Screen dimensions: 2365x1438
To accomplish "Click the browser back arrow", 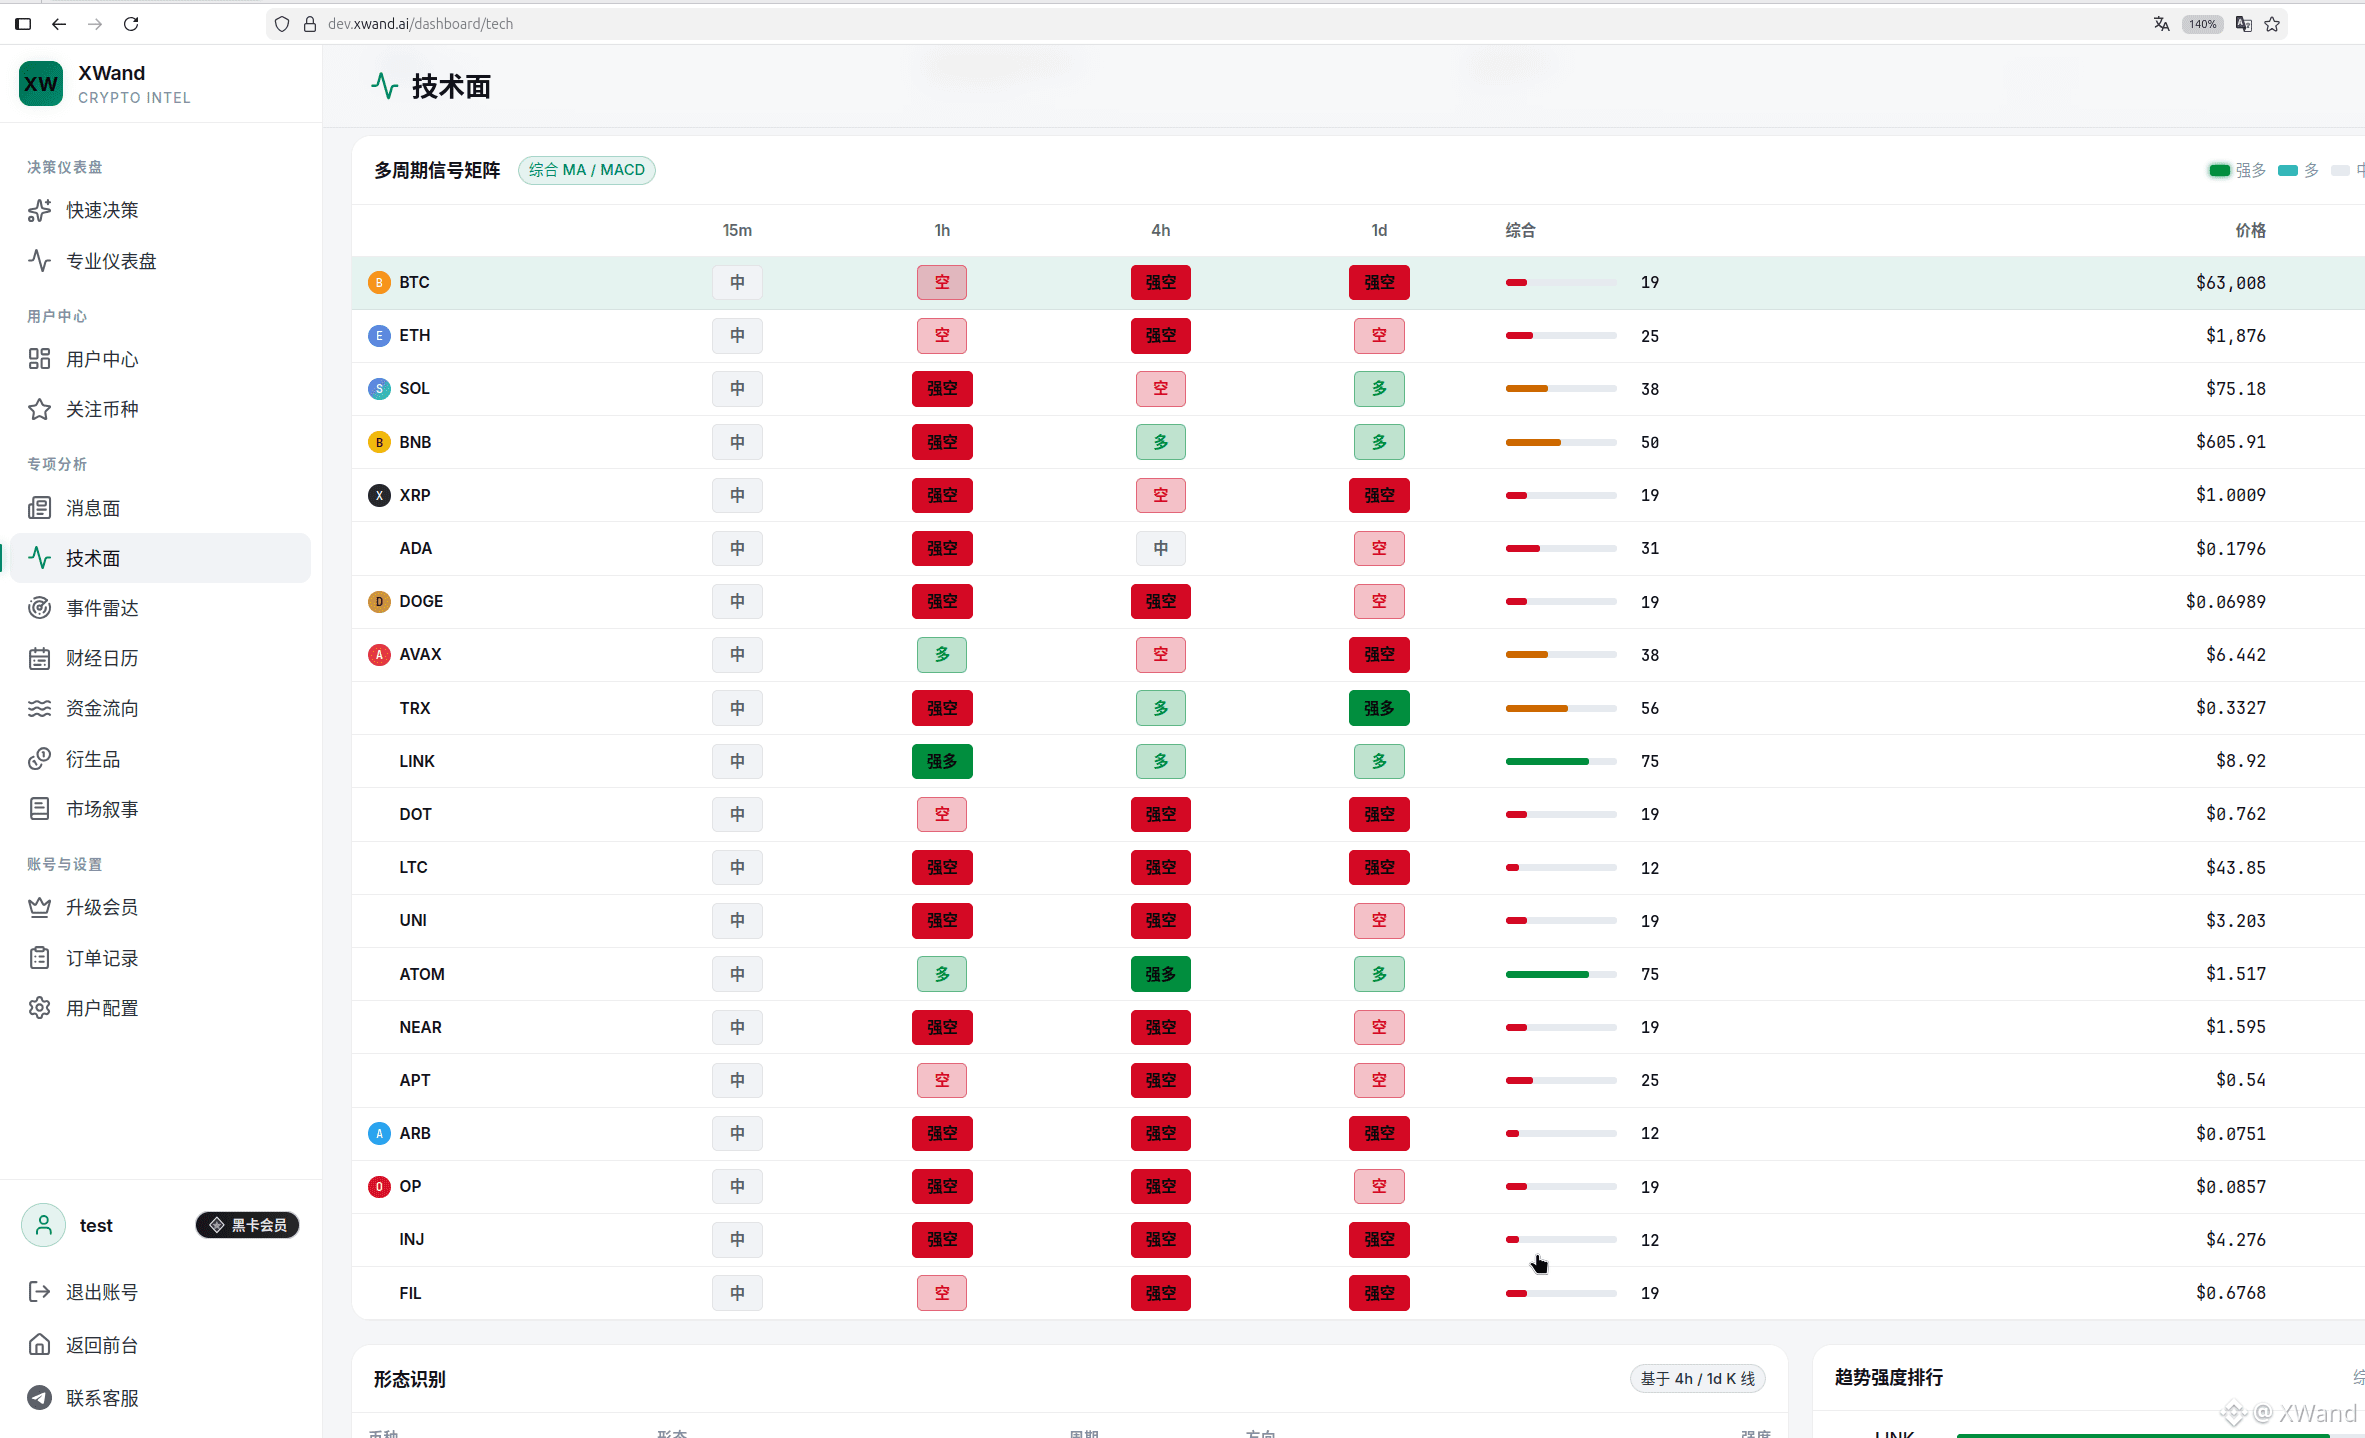I will (x=59, y=24).
